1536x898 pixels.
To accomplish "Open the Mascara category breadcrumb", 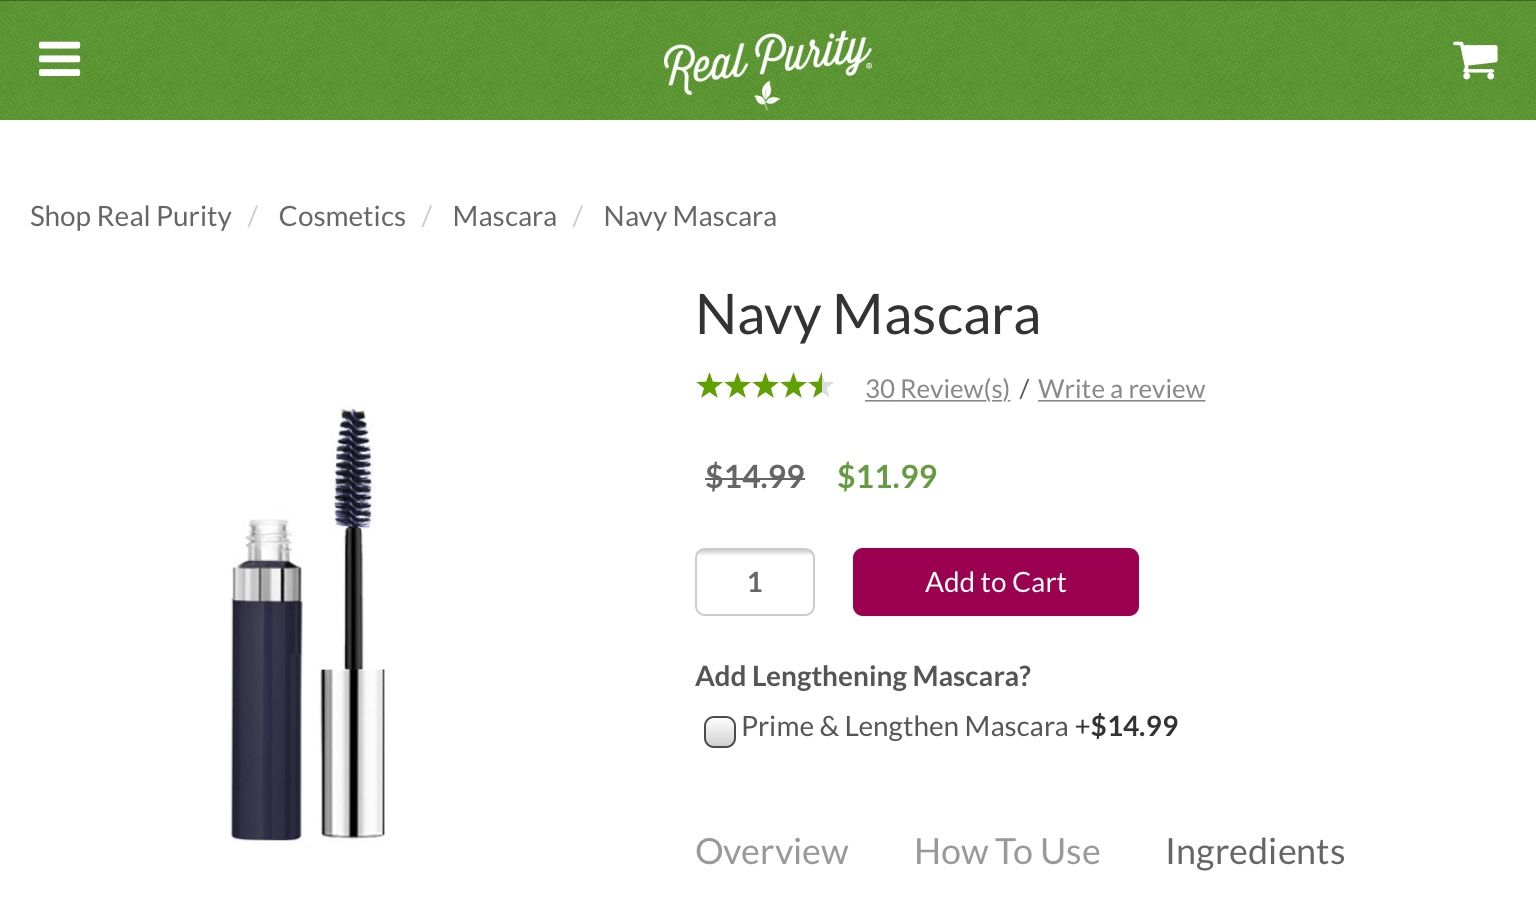I will pyautogui.click(x=504, y=217).
